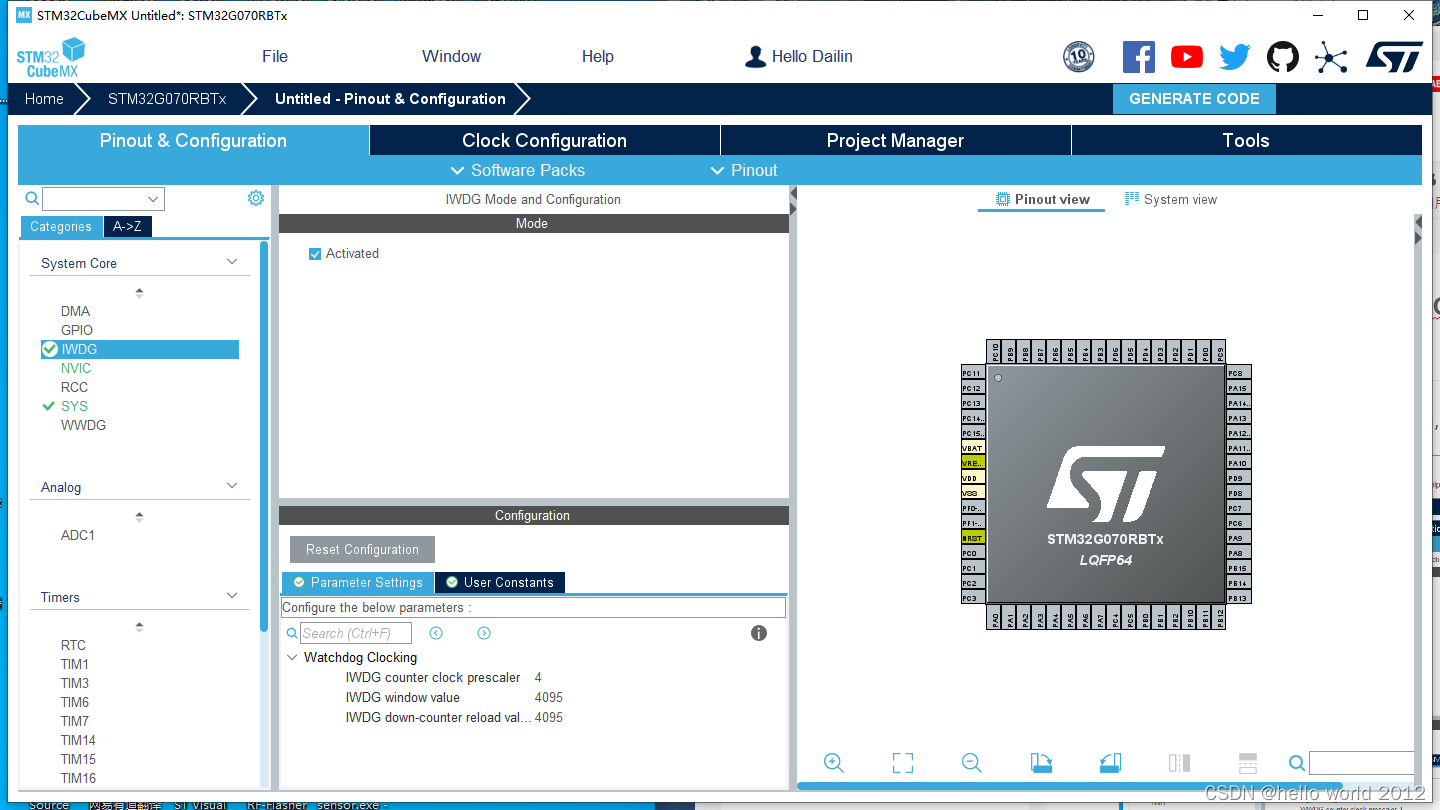Switch to the Clock Configuration tab

click(544, 141)
